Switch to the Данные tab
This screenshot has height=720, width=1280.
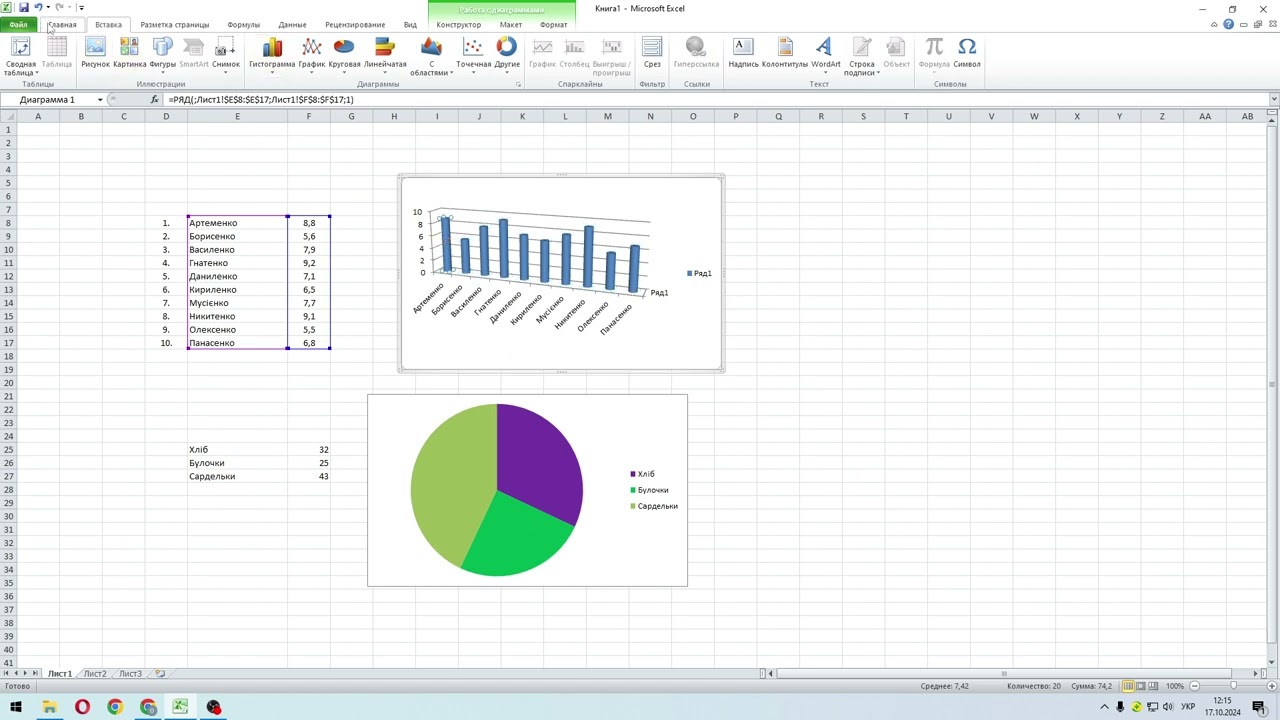293,24
